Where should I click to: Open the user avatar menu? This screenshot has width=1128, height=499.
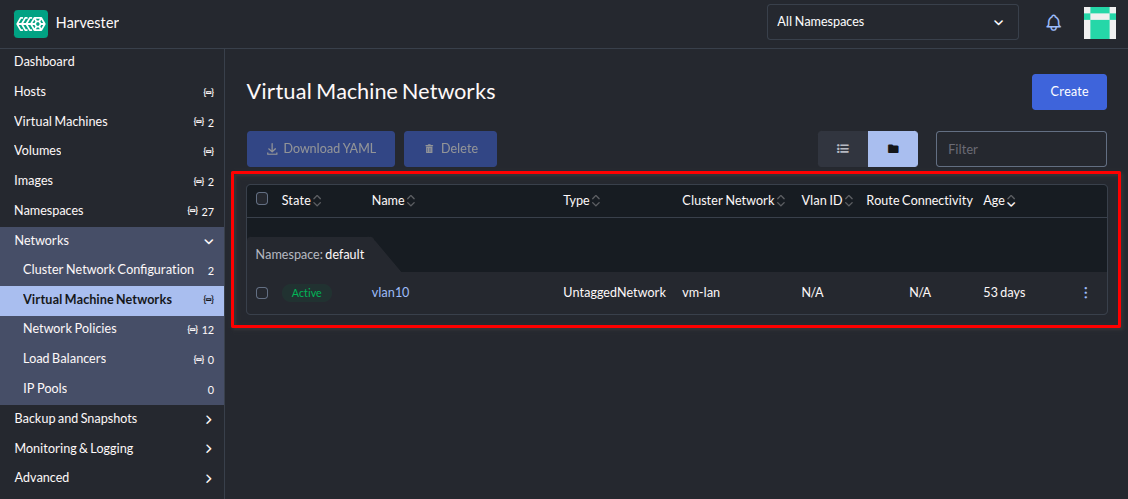click(x=1099, y=22)
